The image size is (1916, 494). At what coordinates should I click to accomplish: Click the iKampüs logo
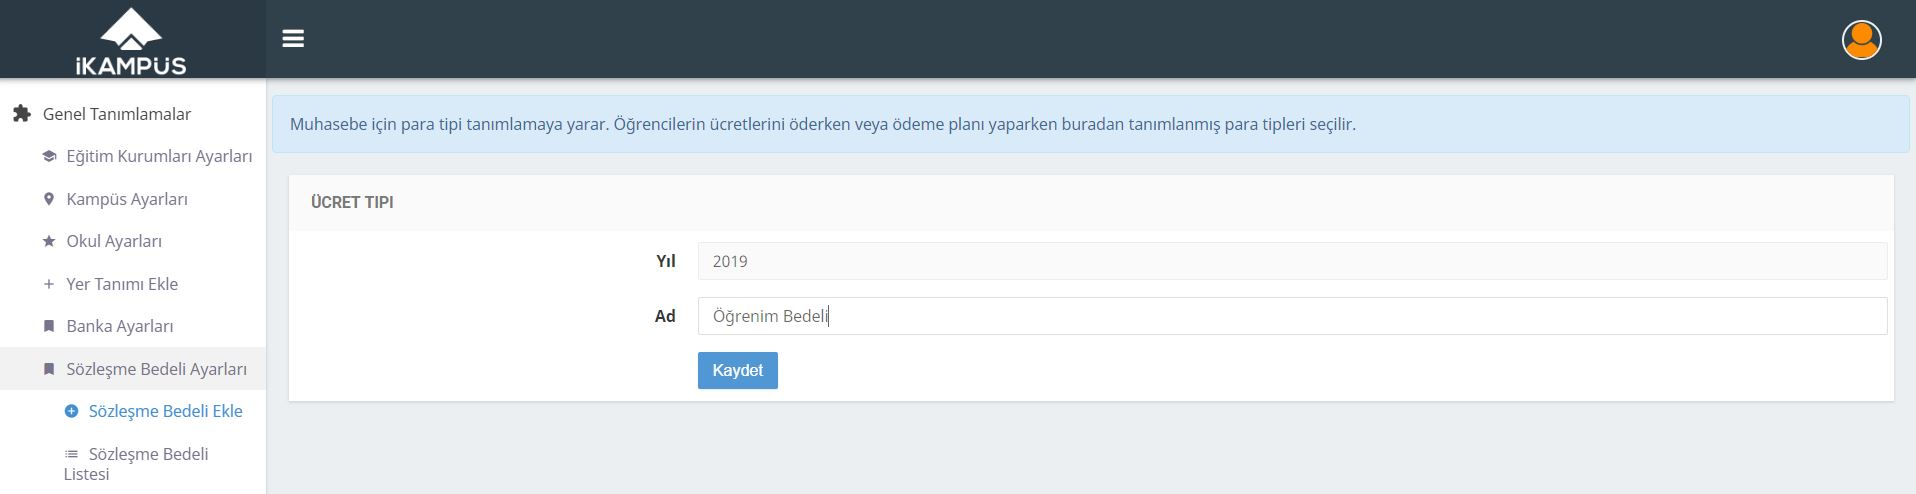pos(131,42)
